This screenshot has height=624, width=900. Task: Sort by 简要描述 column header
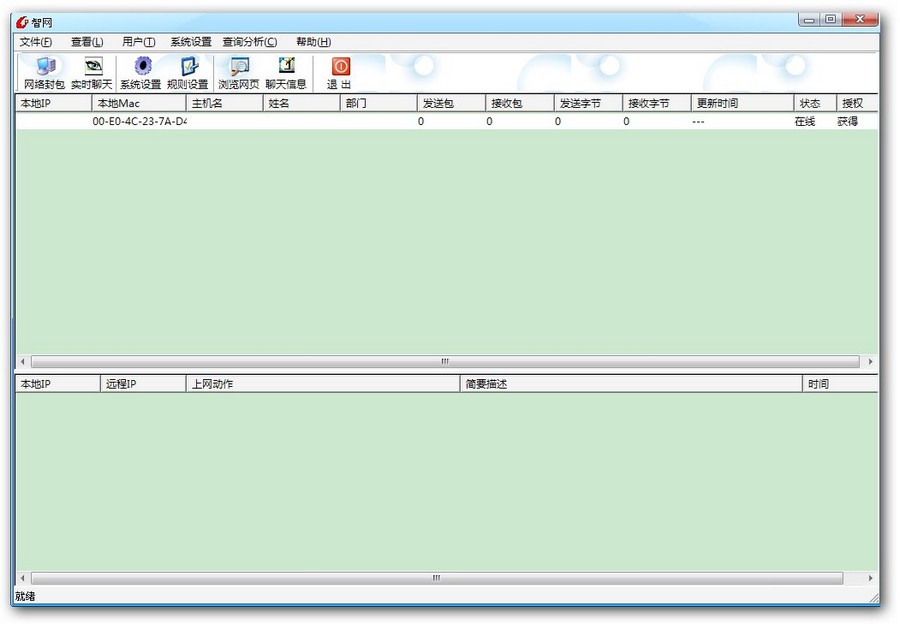tap(631, 384)
